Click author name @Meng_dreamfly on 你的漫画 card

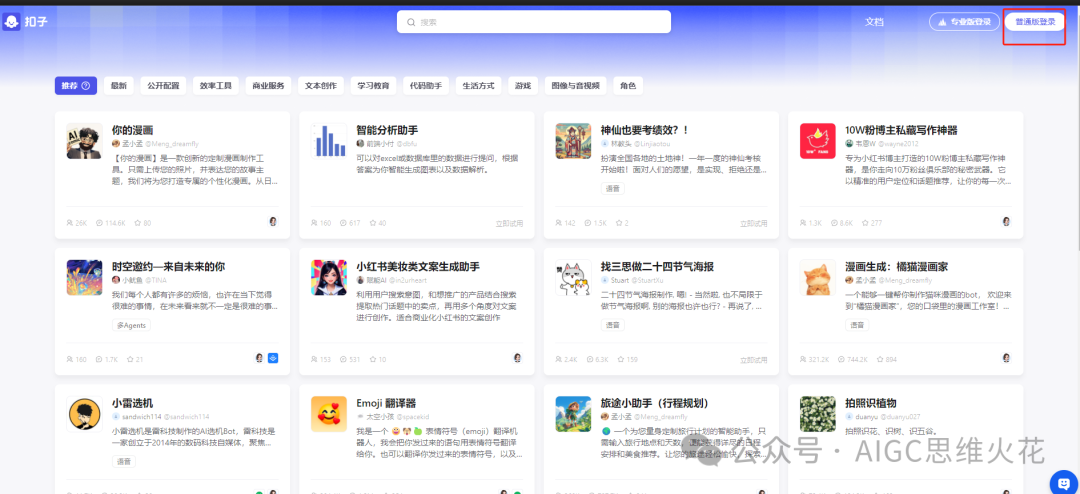pos(170,144)
